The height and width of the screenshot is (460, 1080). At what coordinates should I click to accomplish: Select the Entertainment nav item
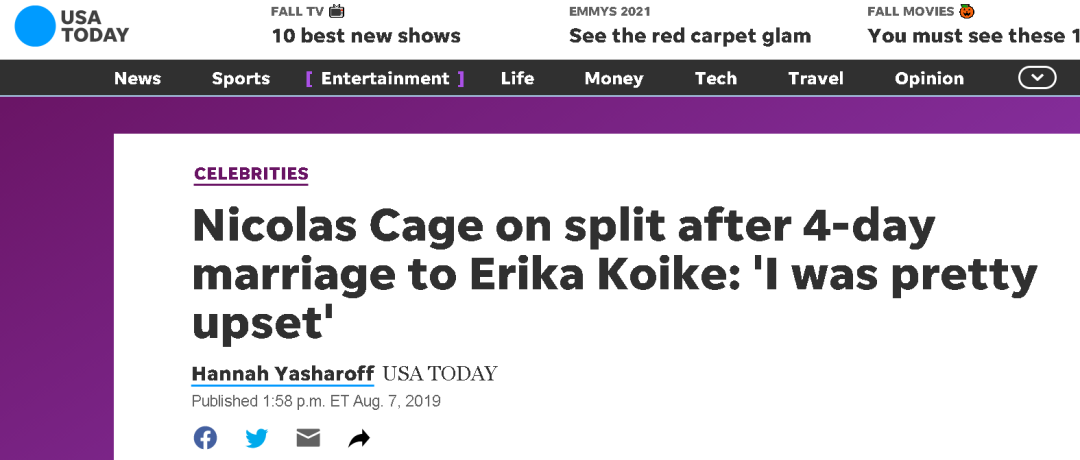point(385,79)
